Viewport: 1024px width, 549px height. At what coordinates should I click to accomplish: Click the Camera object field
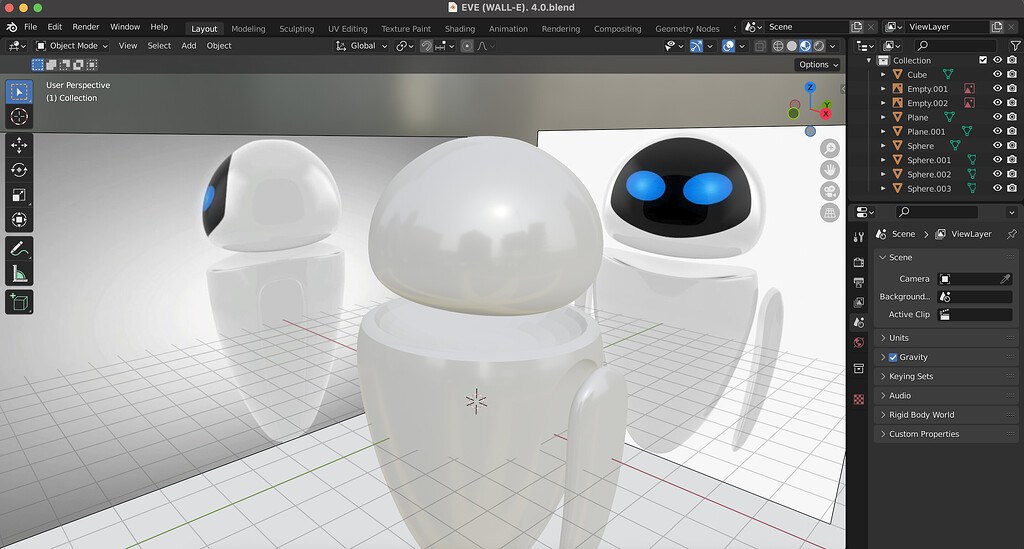coord(974,279)
